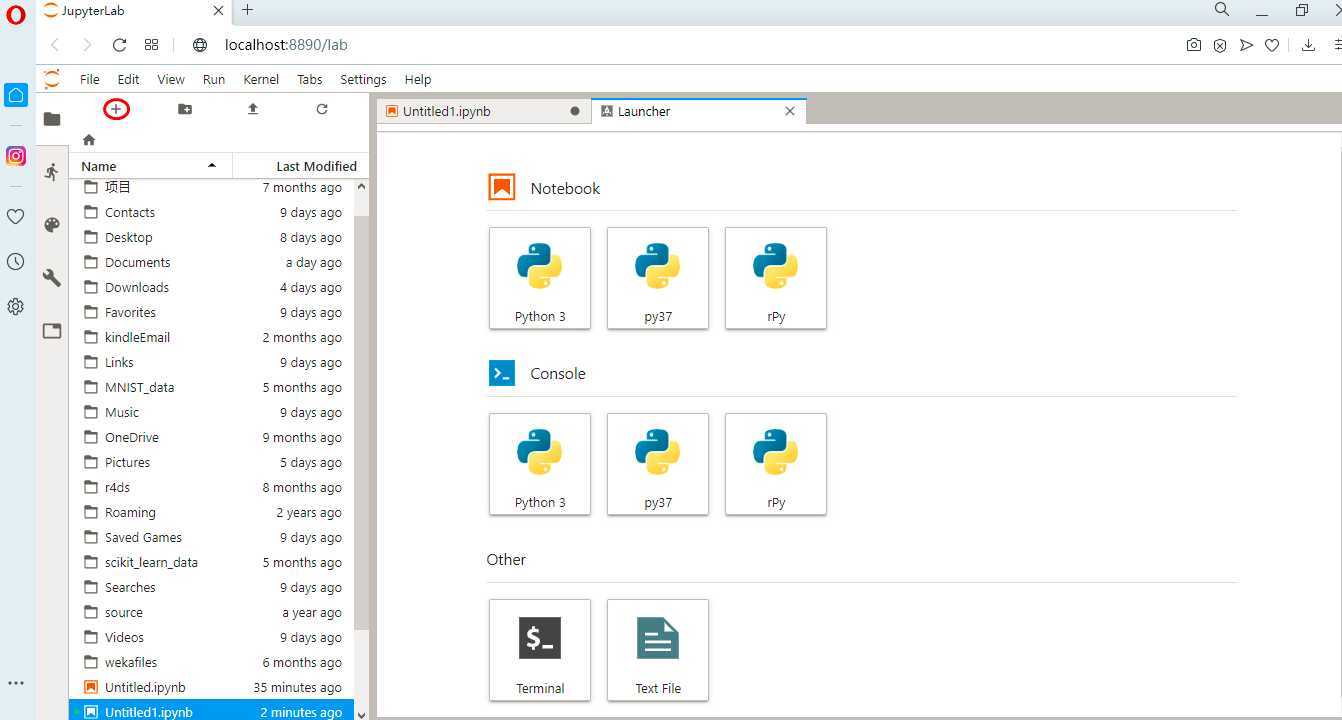This screenshot has width=1342, height=720.
Task: Open Opera settings gear in sidebar
Action: (x=16, y=307)
